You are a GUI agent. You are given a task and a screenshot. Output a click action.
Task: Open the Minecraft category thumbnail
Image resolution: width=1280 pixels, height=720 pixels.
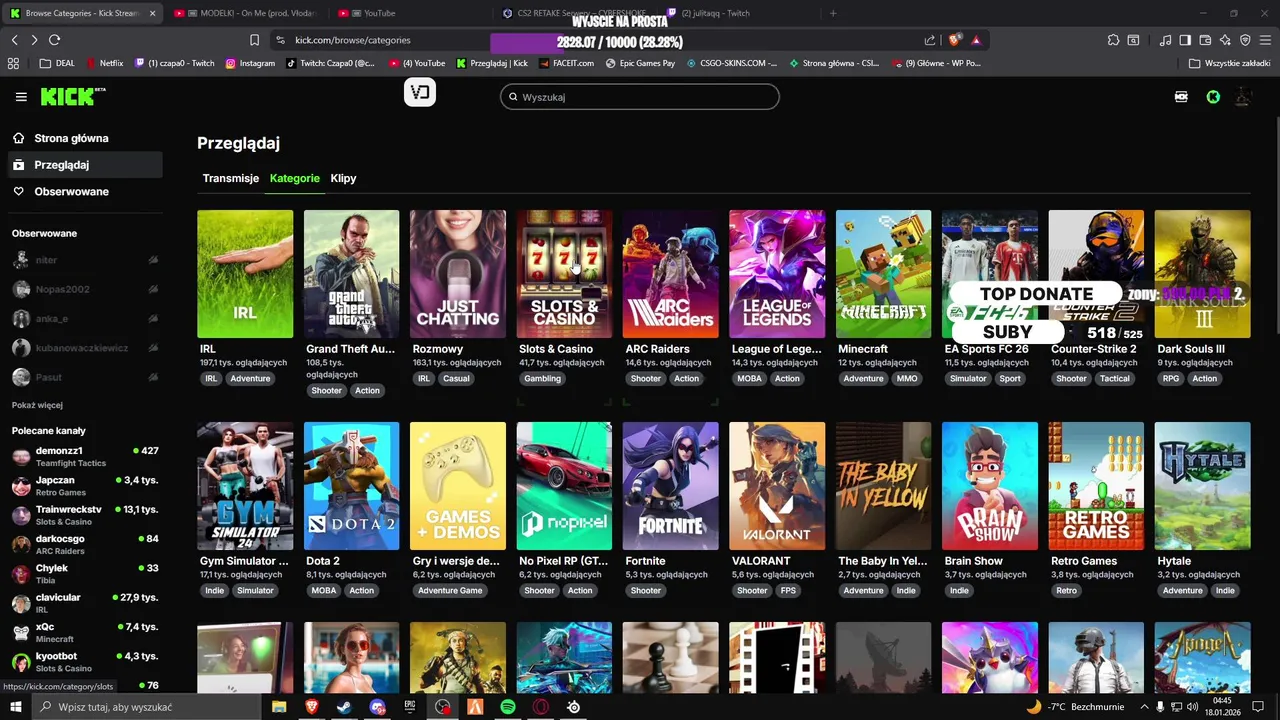pyautogui.click(x=883, y=274)
